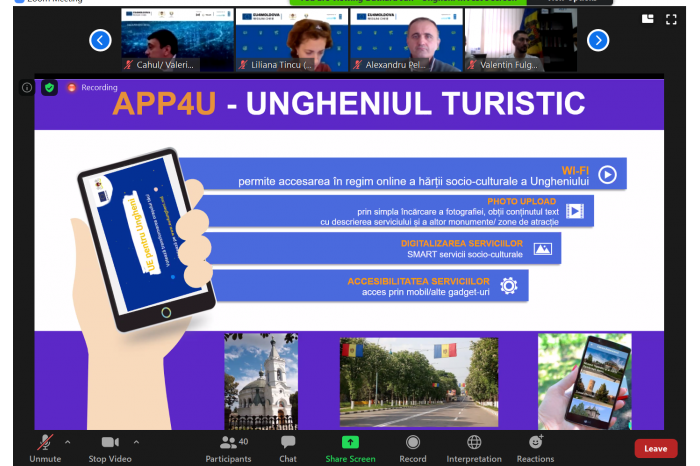Click the red Leave button
This screenshot has height=466, width=700.
click(x=655, y=448)
